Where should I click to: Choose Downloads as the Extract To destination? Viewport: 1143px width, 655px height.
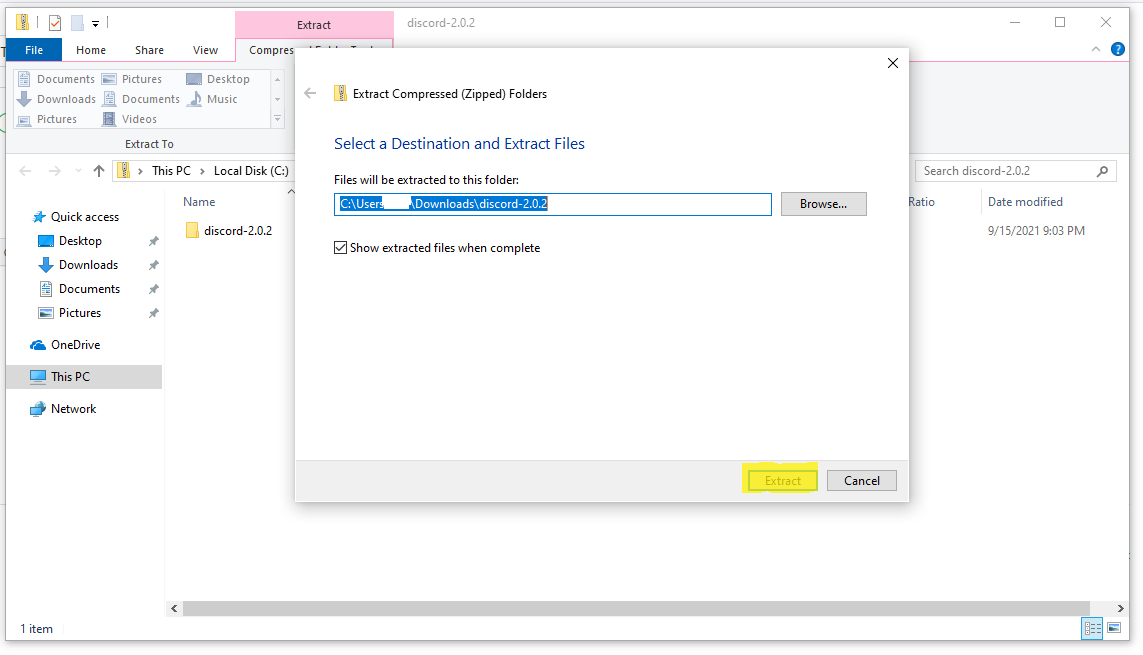pyautogui.click(x=56, y=99)
